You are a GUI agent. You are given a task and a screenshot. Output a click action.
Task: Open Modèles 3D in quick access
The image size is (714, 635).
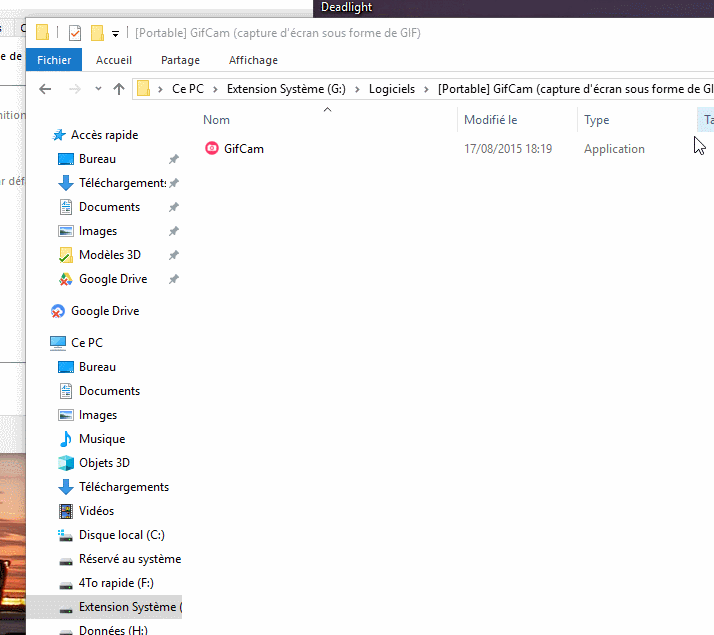point(109,255)
